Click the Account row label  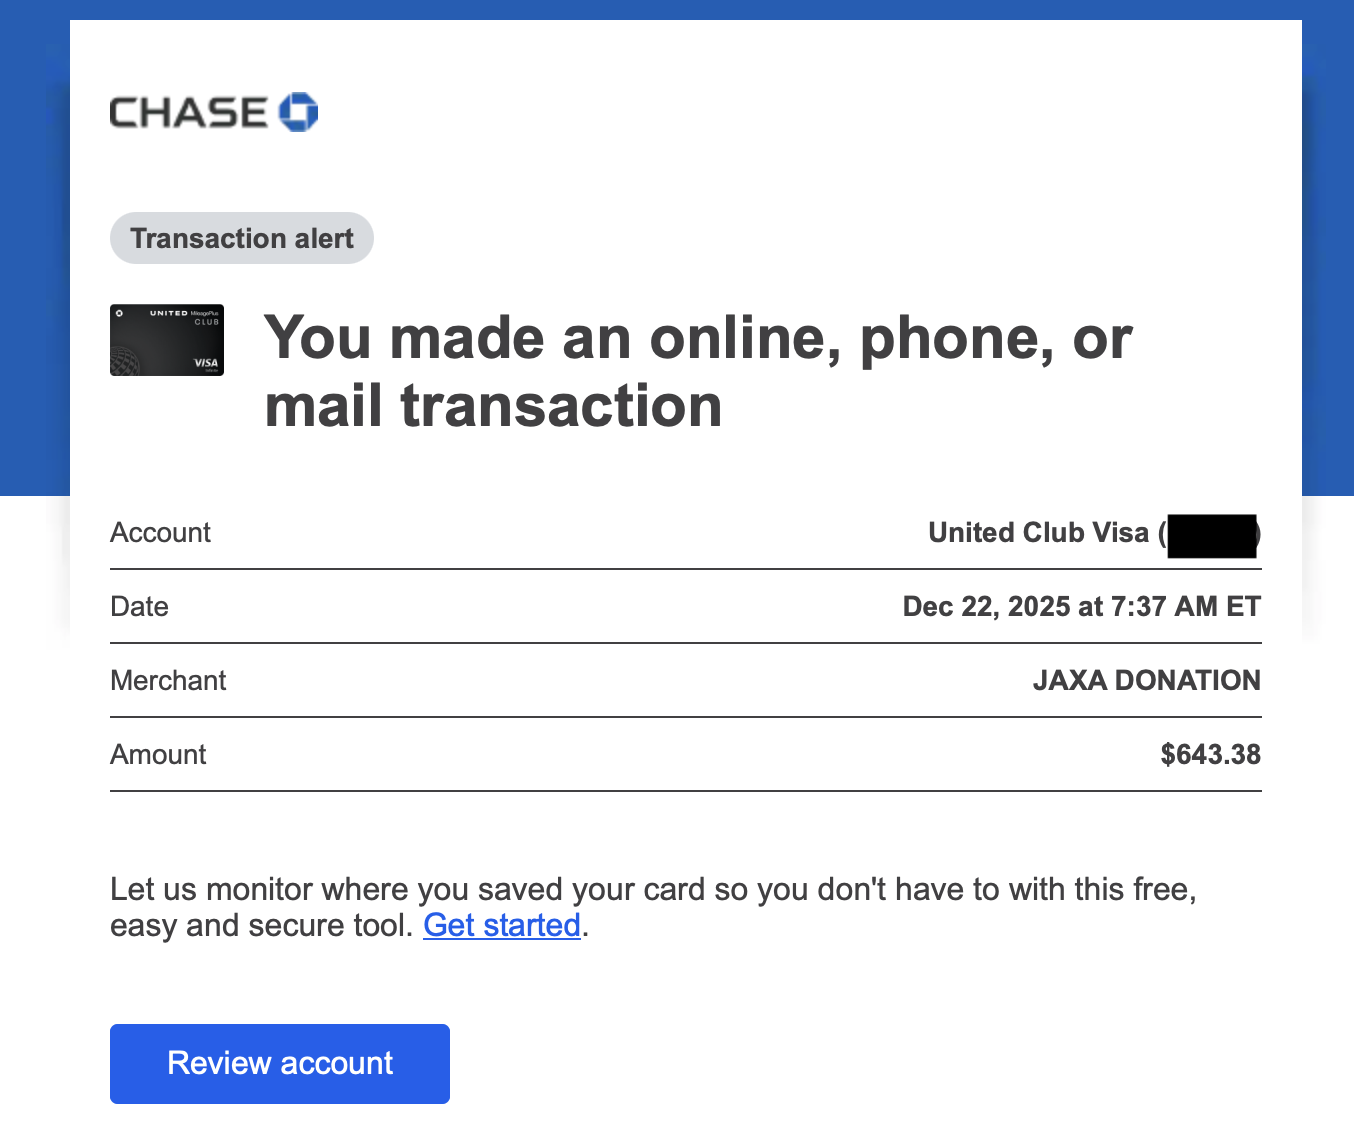click(160, 533)
